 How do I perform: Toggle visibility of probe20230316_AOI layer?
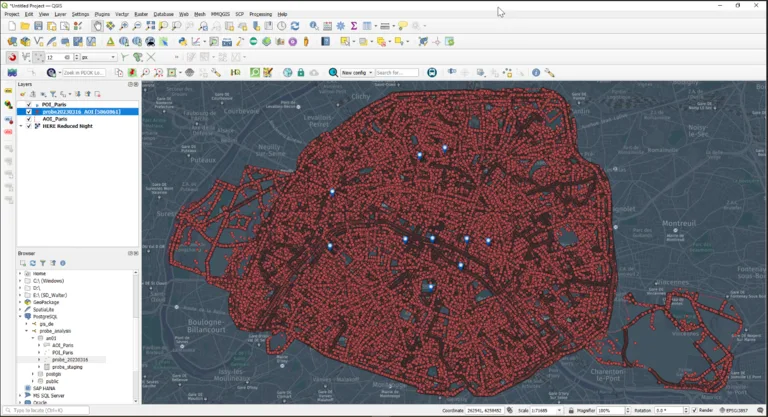point(29,112)
